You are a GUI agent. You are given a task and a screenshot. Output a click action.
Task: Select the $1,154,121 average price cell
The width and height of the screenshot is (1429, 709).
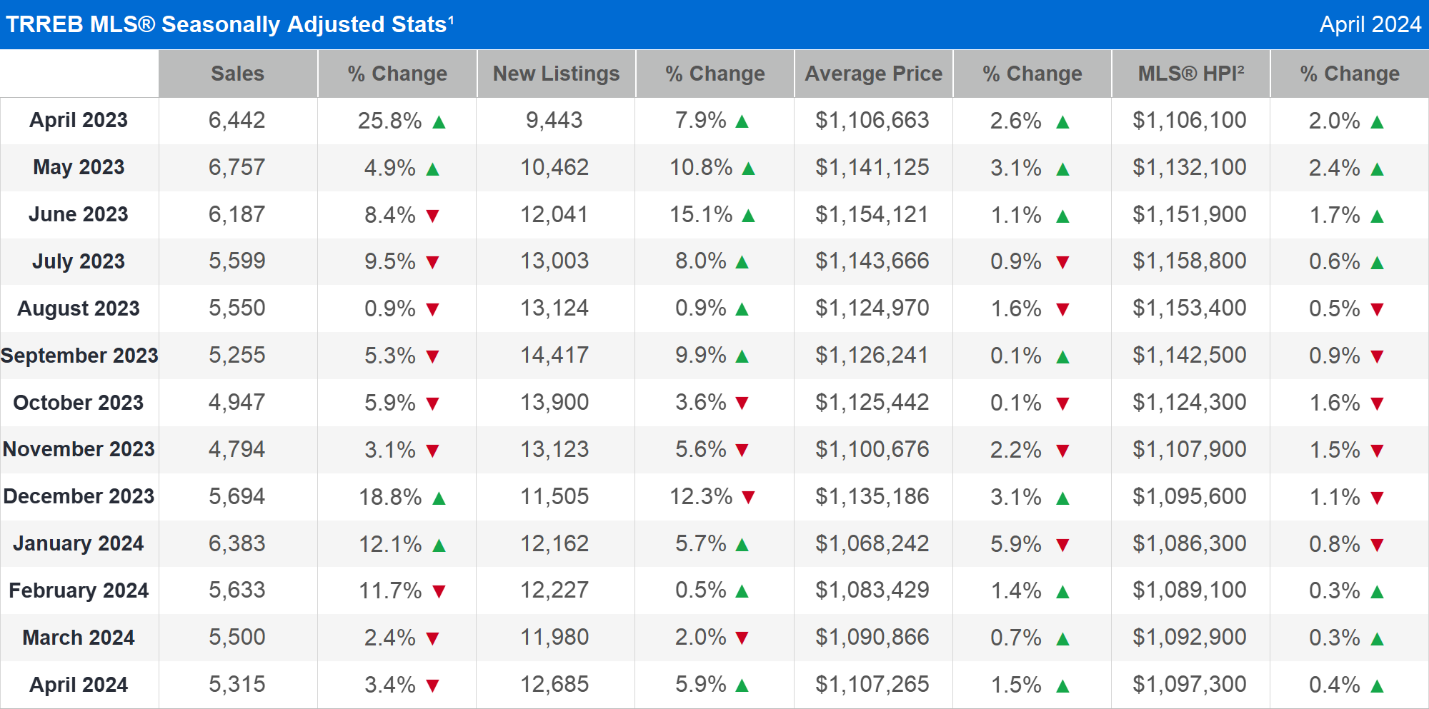pos(872,215)
